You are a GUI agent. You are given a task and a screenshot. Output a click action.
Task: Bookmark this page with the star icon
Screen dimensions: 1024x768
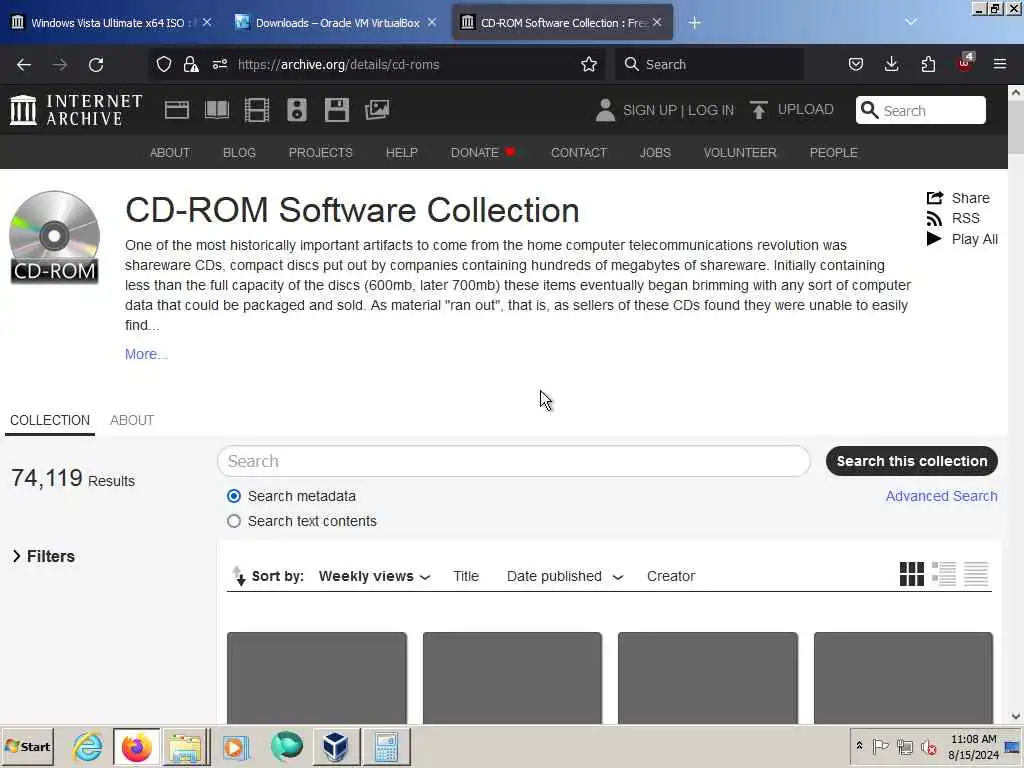pos(589,64)
